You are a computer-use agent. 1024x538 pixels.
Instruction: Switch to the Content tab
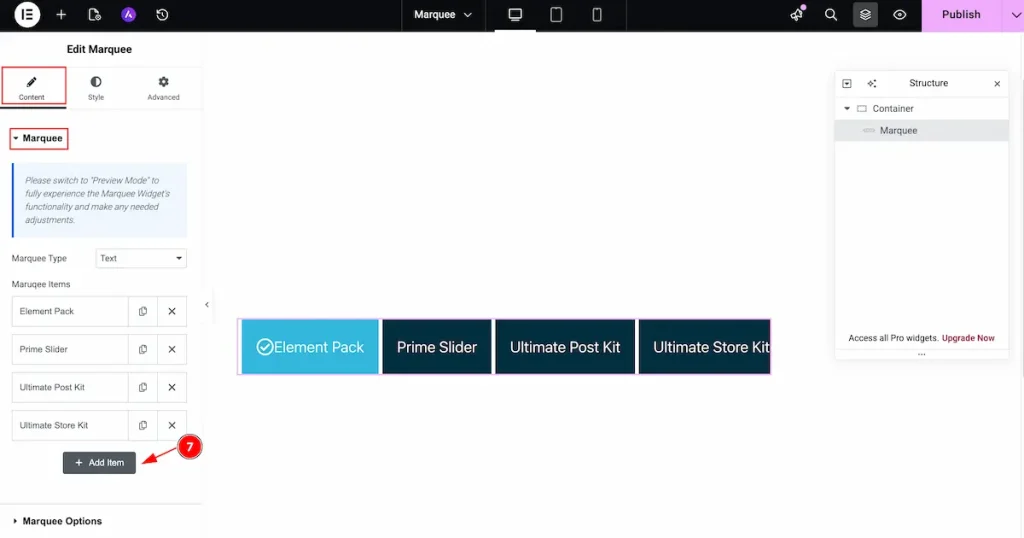(31, 87)
